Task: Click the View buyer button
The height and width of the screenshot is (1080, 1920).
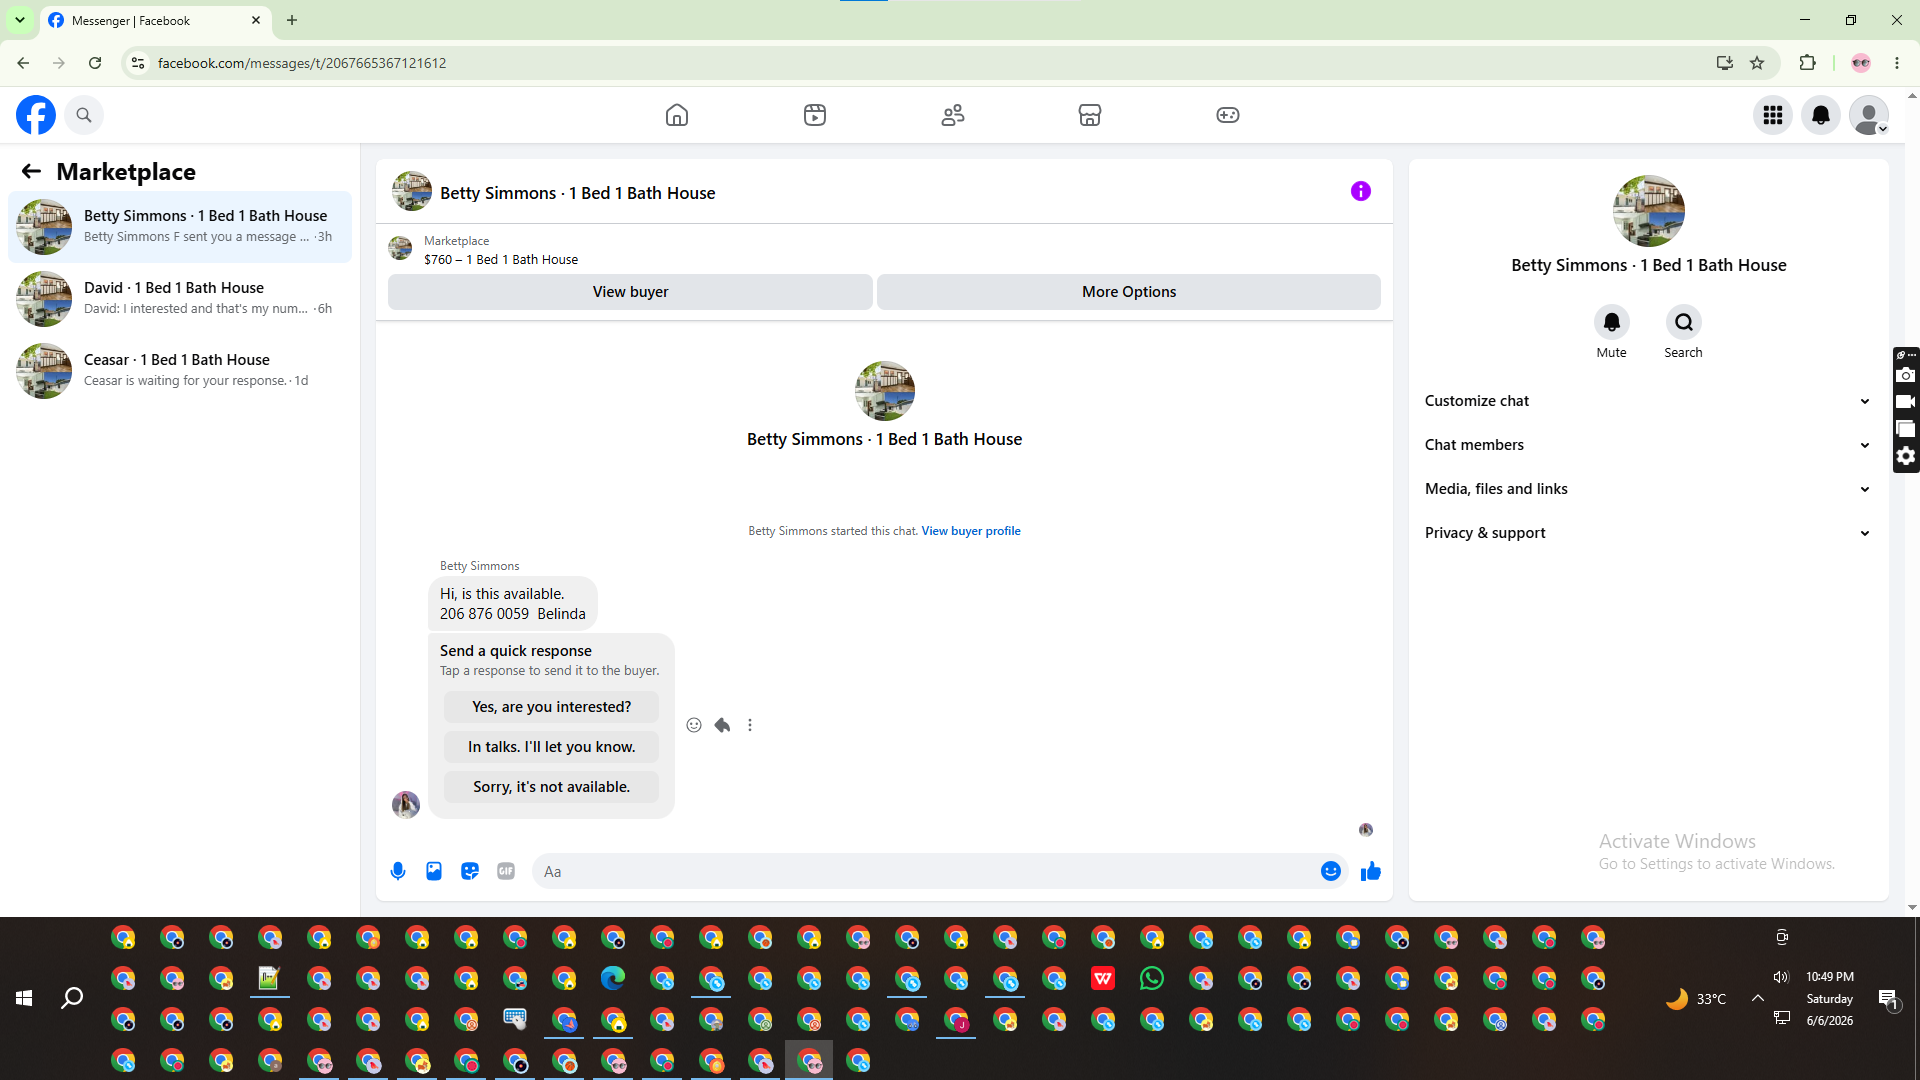Action: pos(630,292)
